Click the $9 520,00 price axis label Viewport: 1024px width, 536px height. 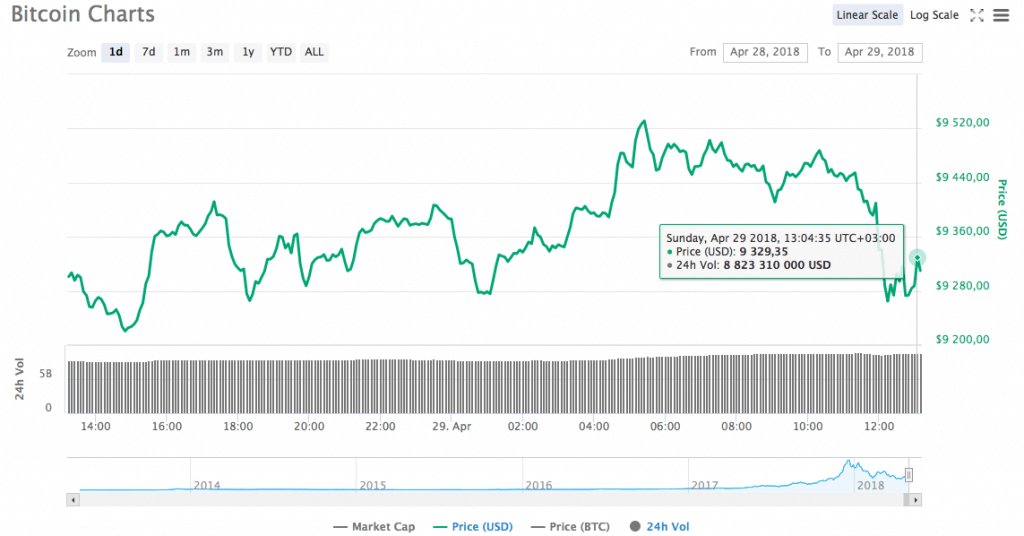coord(962,123)
